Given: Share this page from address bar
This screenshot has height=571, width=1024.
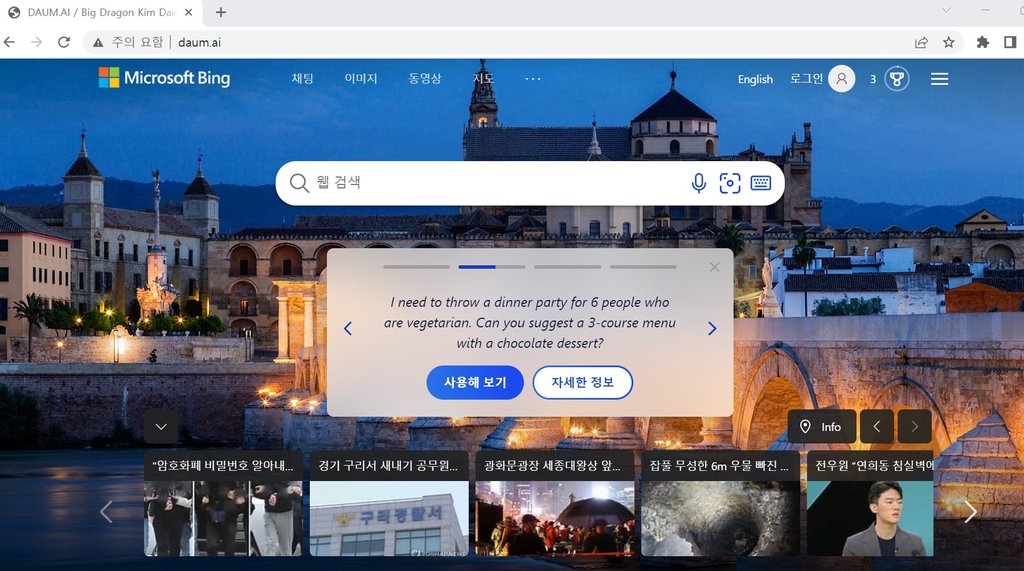Looking at the screenshot, I should point(921,42).
